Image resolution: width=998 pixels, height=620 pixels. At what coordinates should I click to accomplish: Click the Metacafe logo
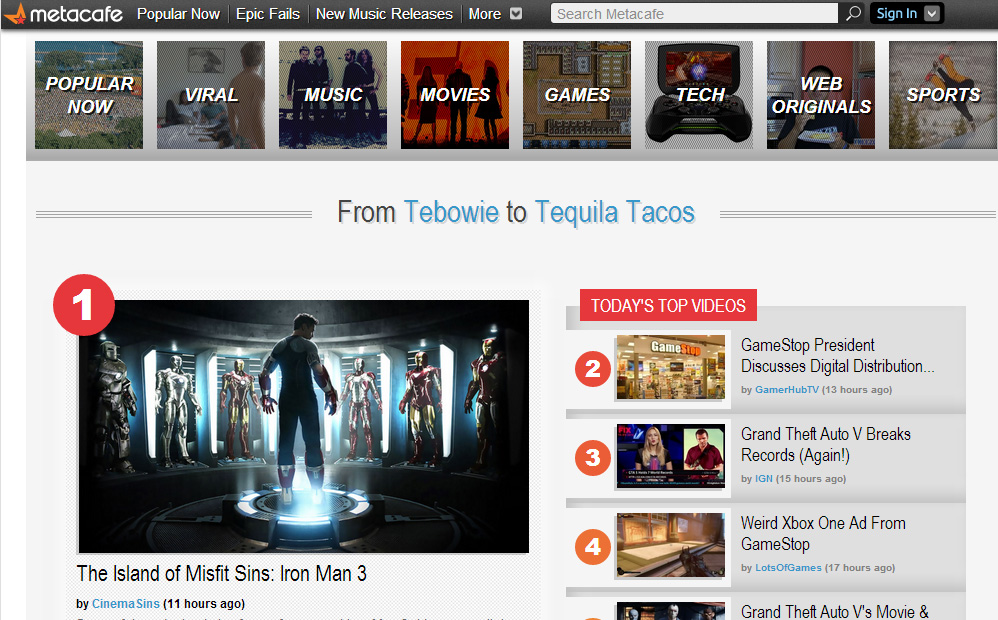pos(64,13)
